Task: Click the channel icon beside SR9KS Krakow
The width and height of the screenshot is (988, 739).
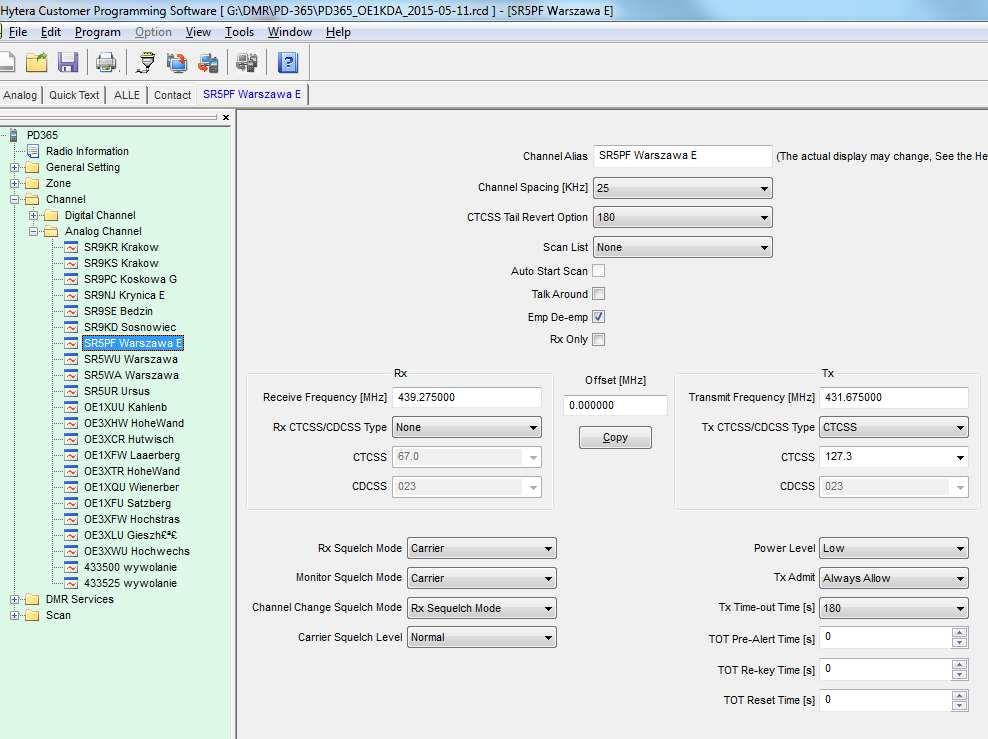Action: [x=71, y=263]
